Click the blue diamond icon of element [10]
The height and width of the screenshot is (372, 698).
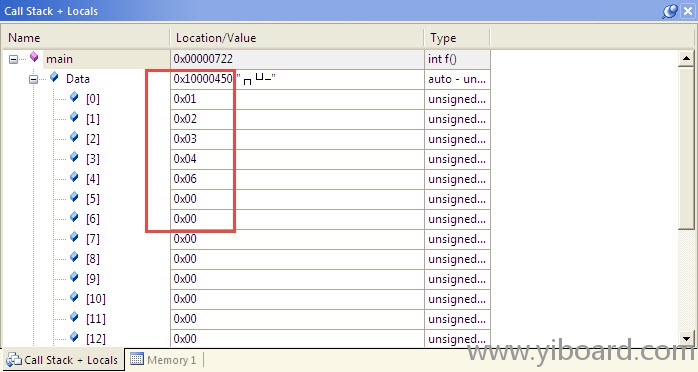coord(74,298)
